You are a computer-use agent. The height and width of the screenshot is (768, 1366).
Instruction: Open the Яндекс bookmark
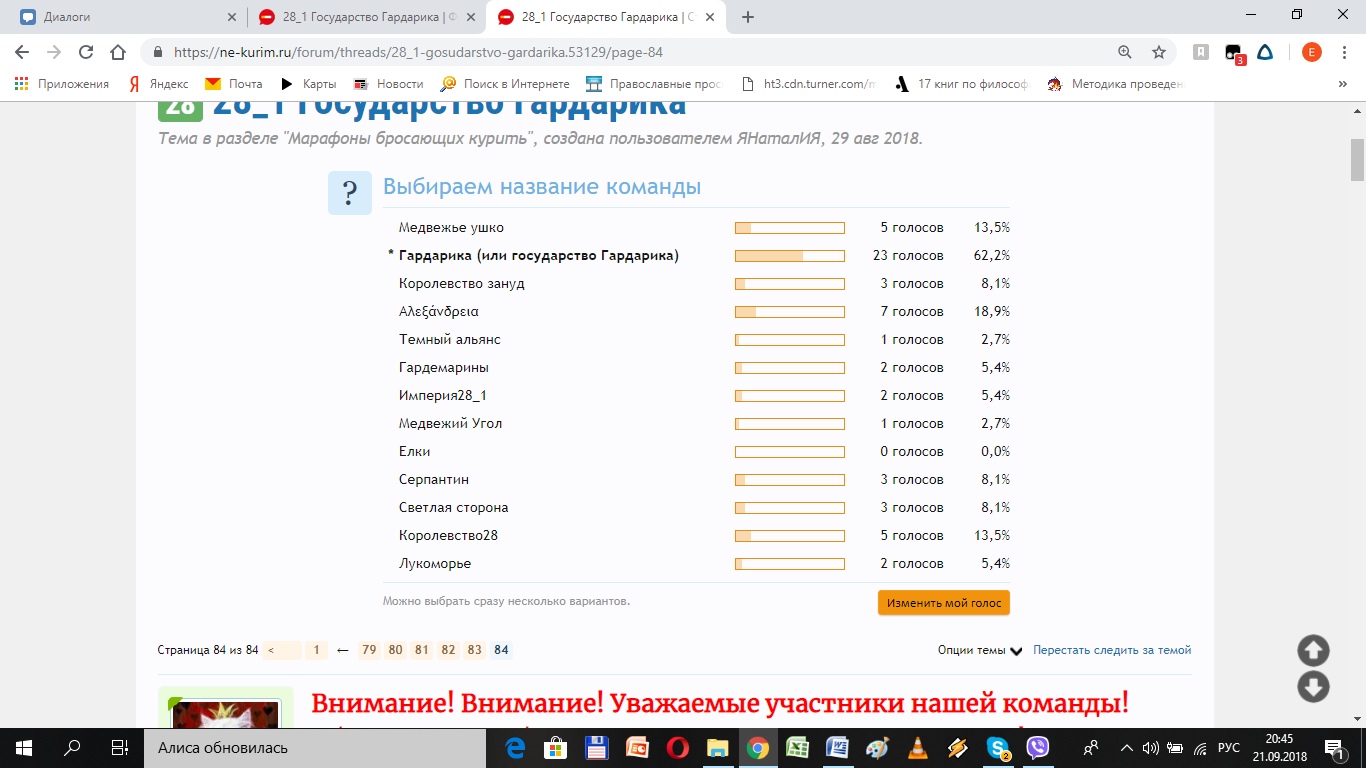click(158, 84)
